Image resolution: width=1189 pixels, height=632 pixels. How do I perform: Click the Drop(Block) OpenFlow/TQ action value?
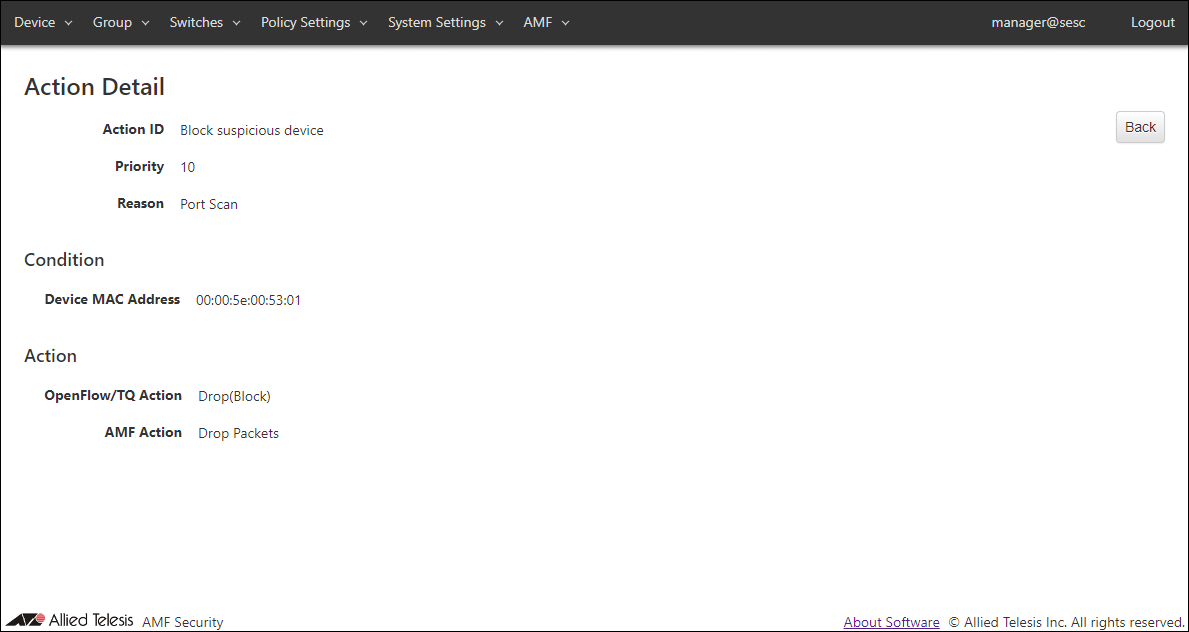click(234, 396)
